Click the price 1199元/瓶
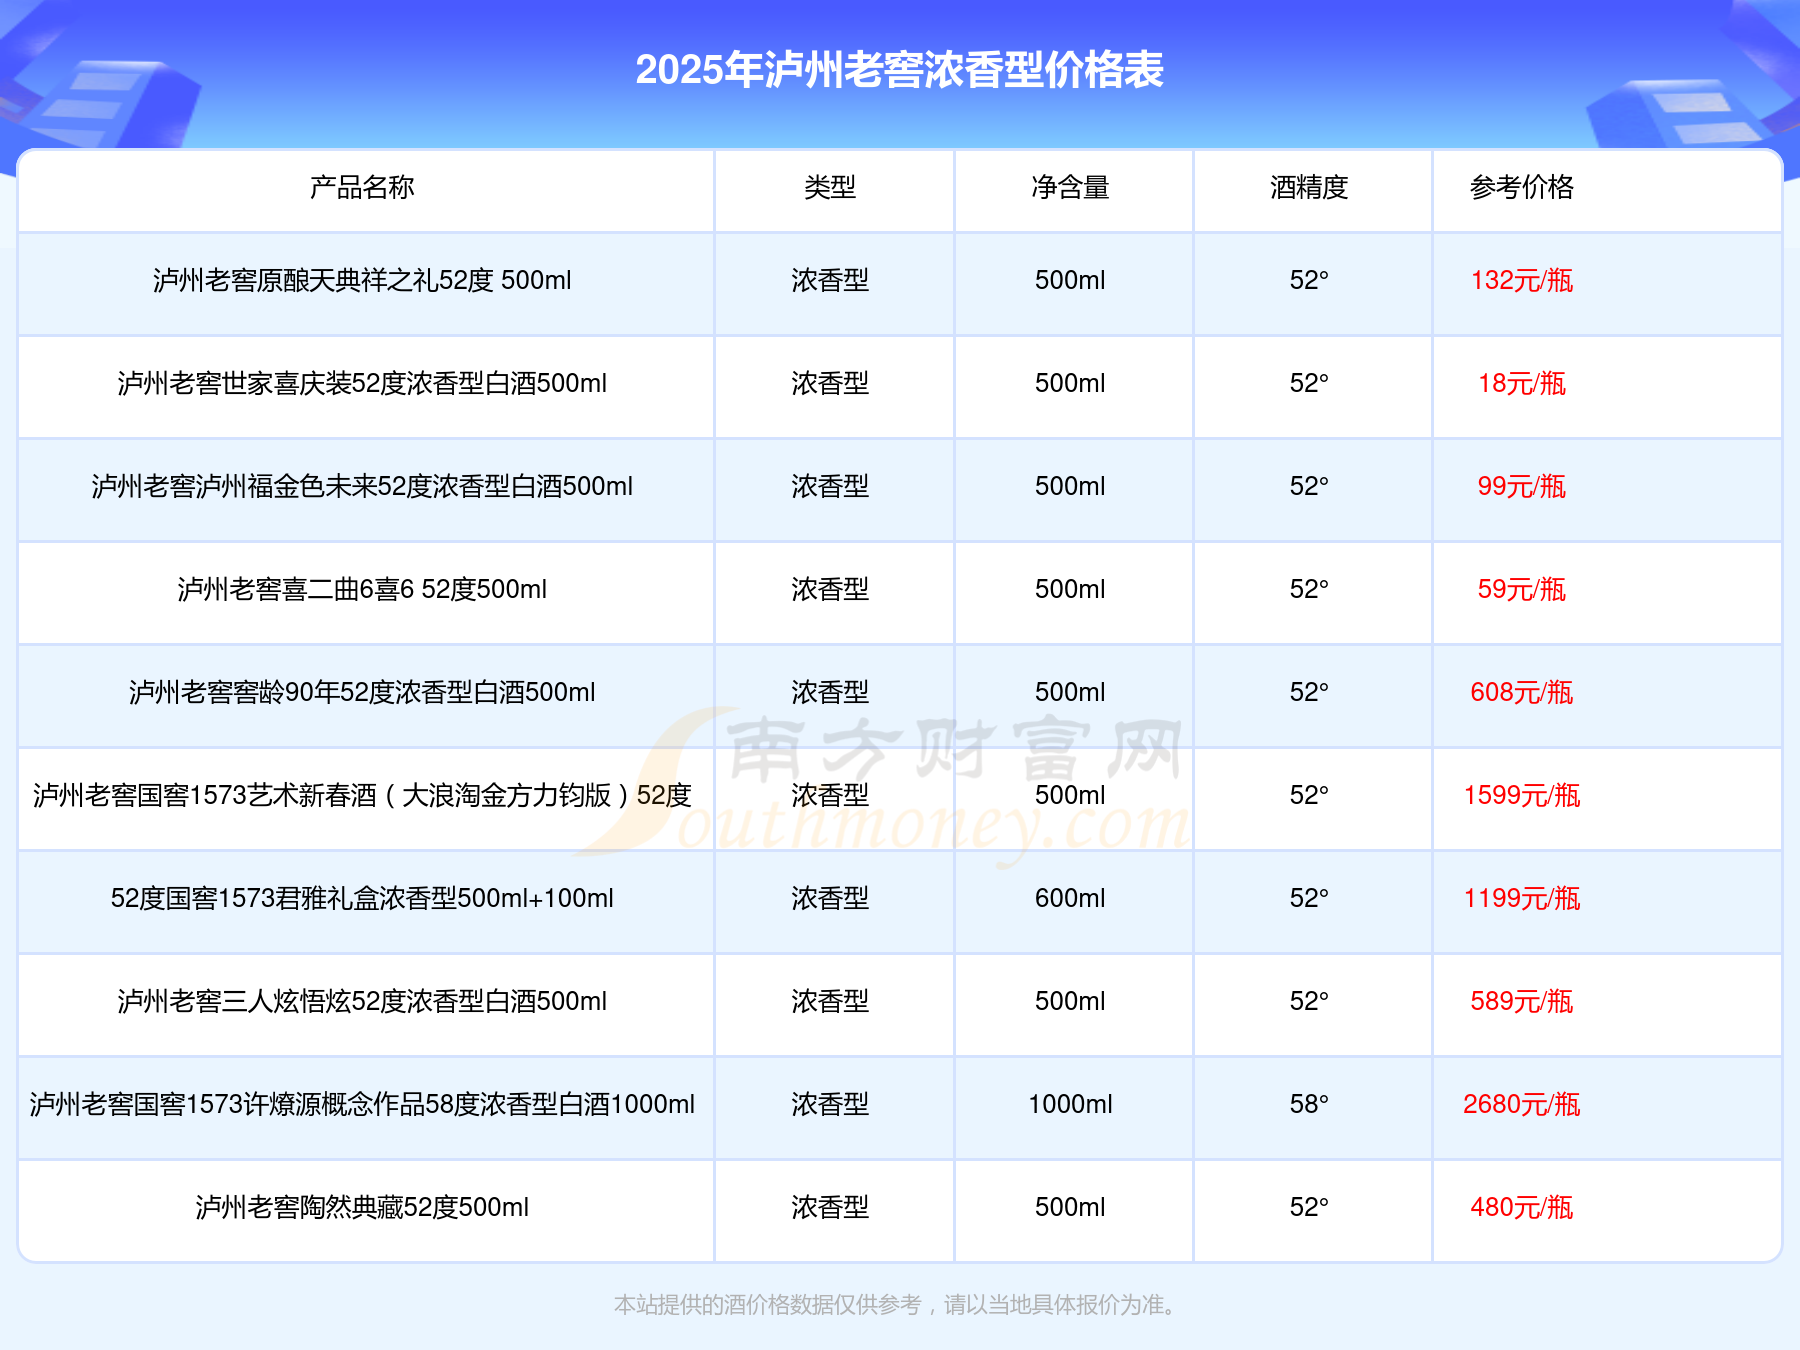 (x=1522, y=898)
